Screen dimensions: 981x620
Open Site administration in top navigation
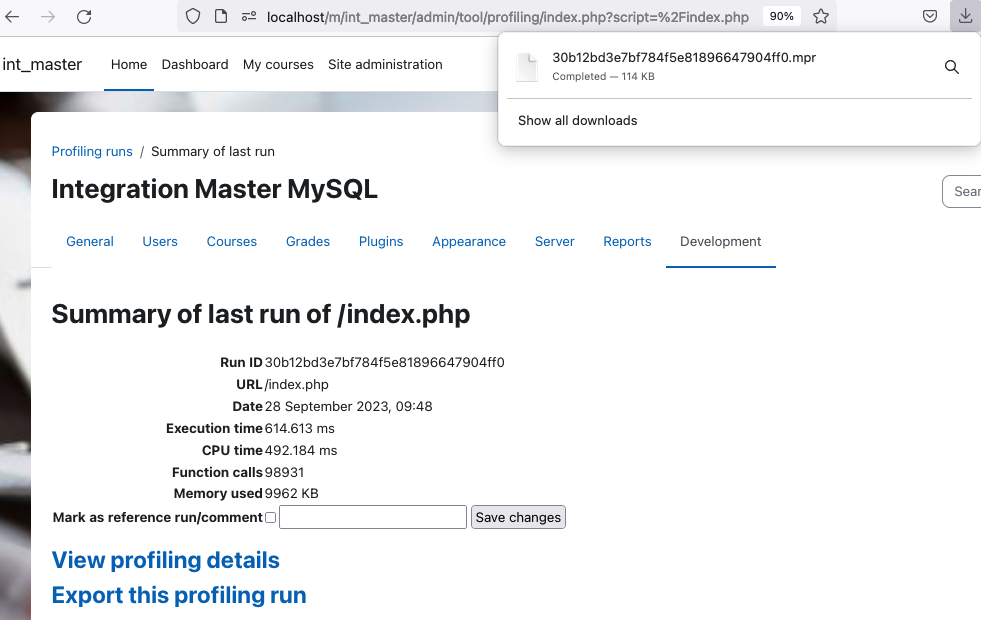tap(385, 64)
